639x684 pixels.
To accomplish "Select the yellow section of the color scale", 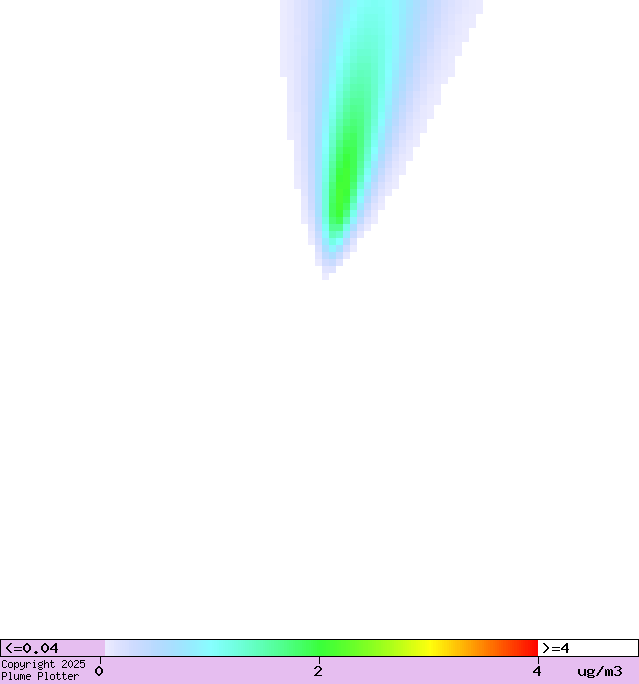I will (430, 648).
